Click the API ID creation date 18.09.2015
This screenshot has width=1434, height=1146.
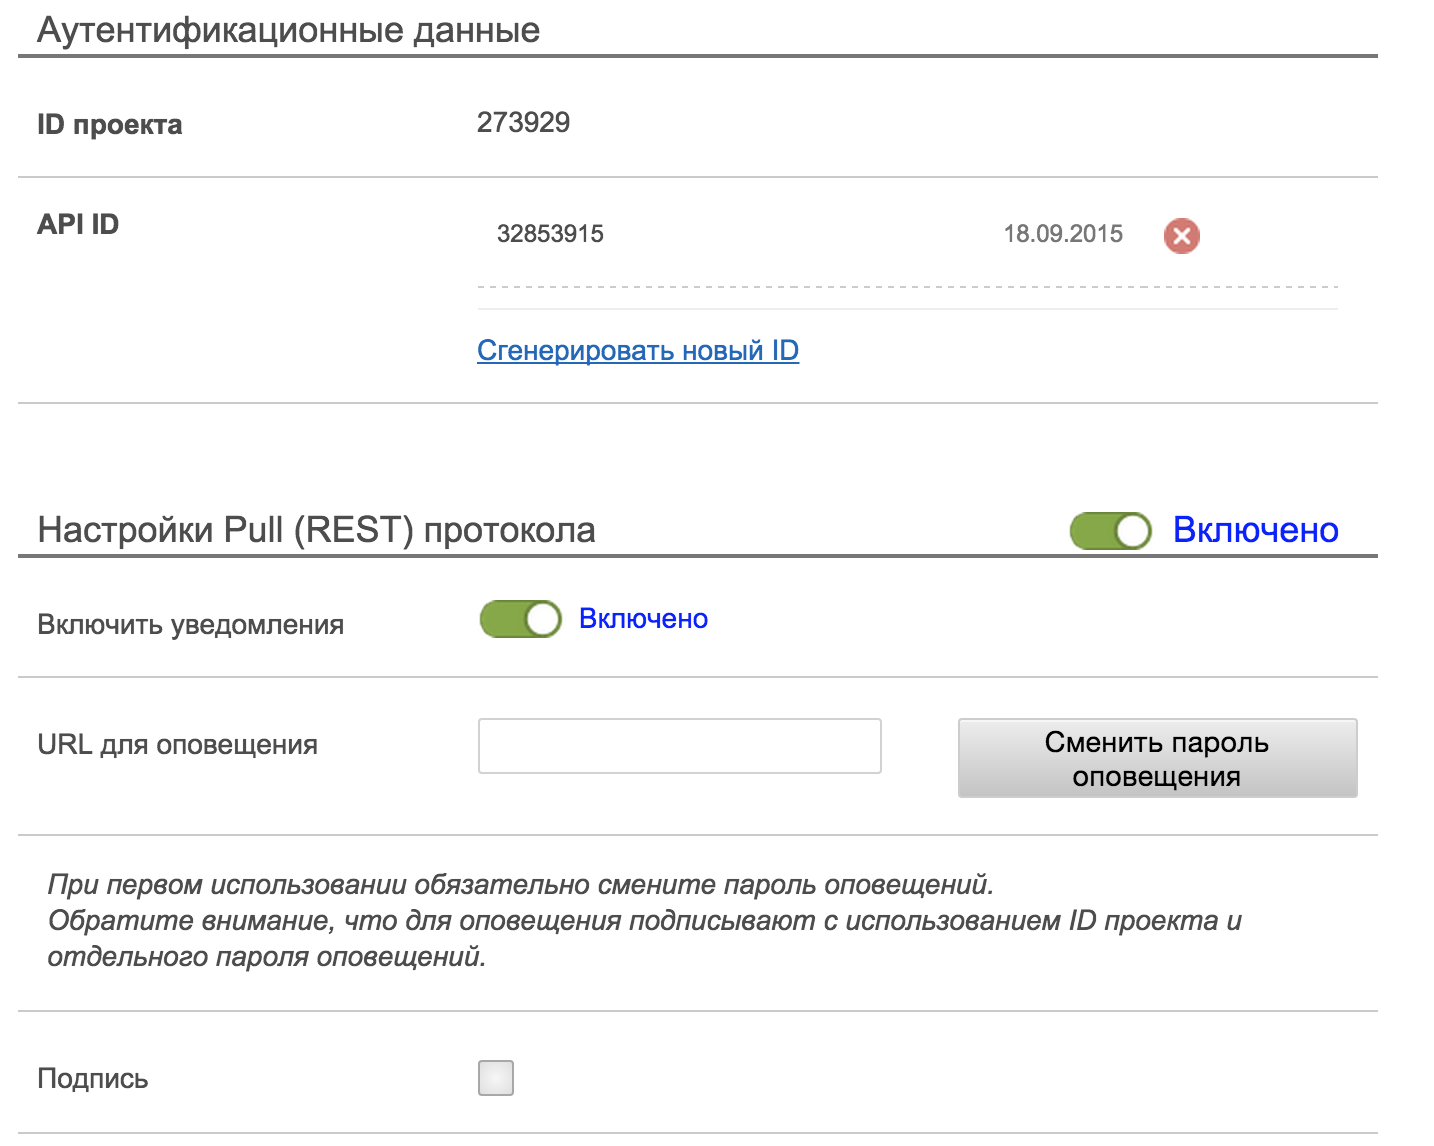click(1063, 234)
